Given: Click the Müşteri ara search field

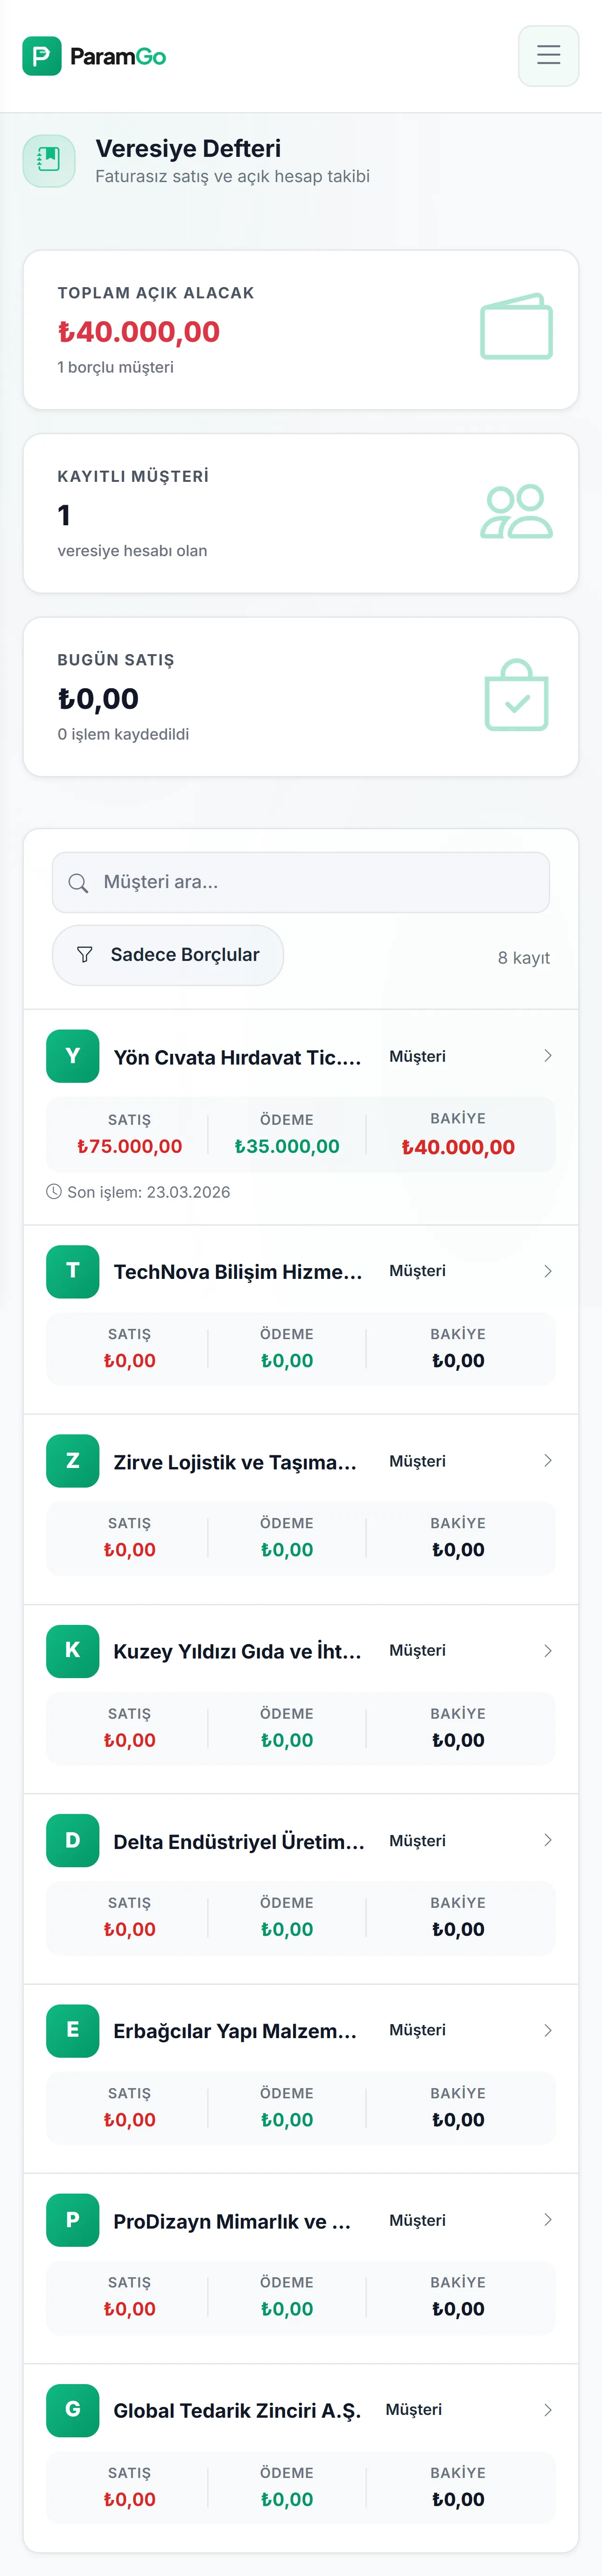Looking at the screenshot, I should click(300, 882).
